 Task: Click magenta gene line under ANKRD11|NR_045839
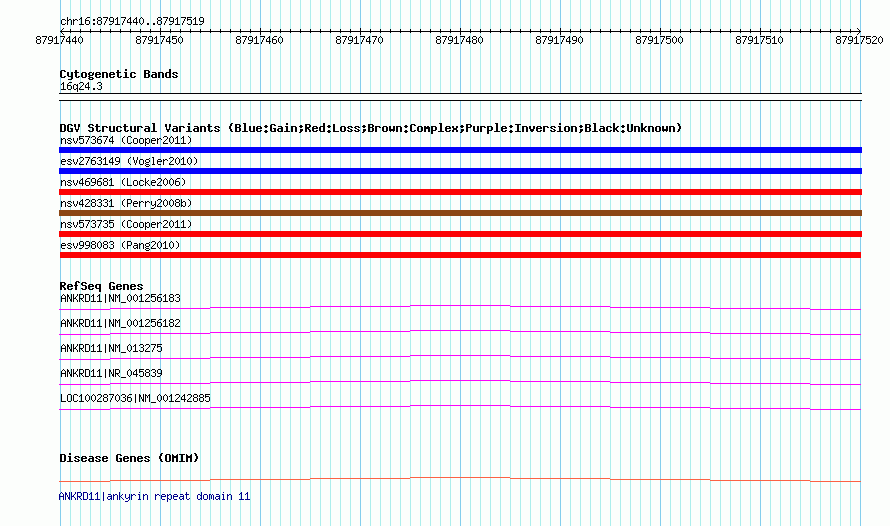click(x=460, y=382)
